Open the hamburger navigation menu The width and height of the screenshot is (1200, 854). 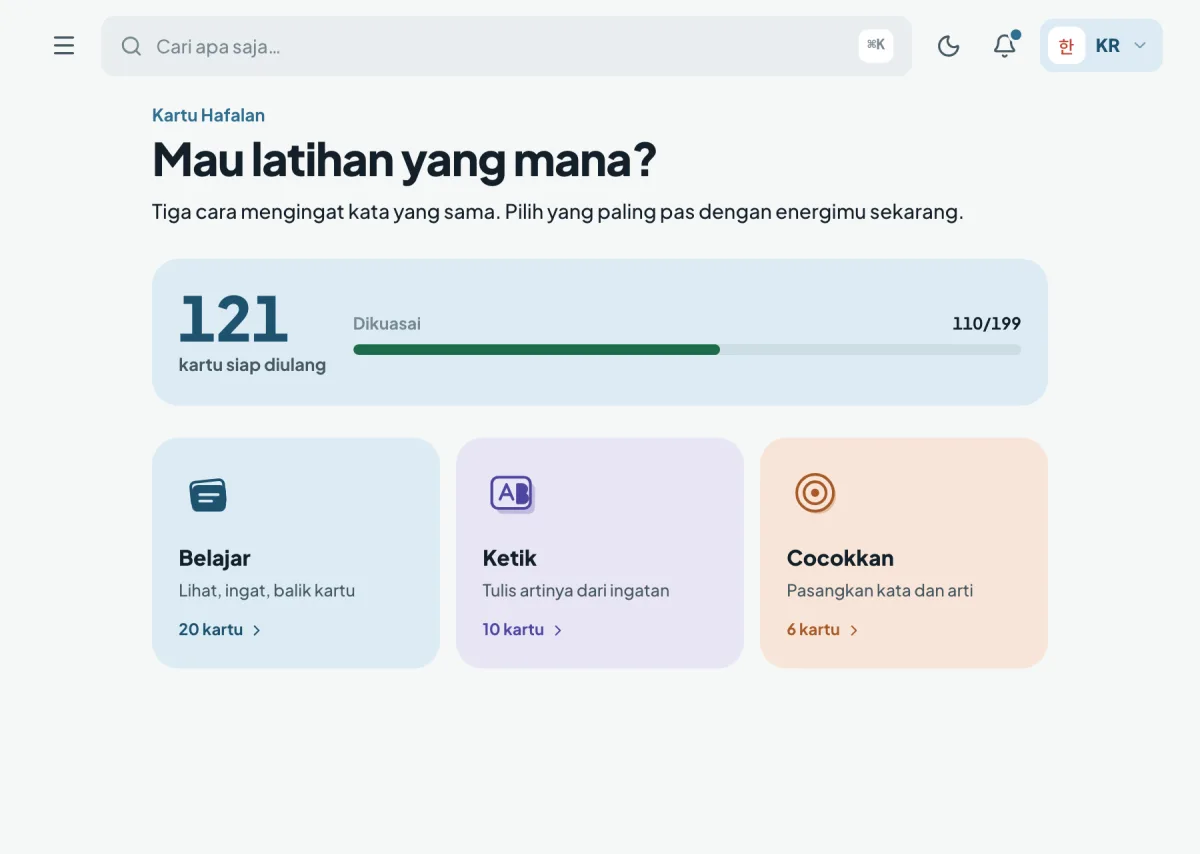tap(64, 46)
